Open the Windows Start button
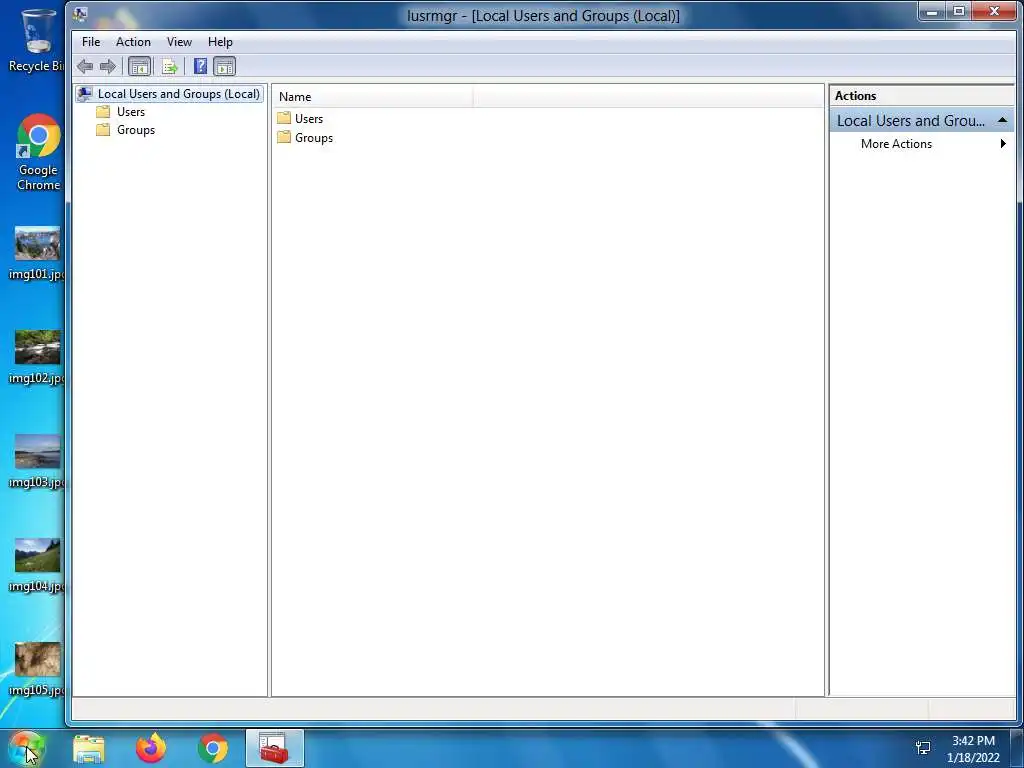This screenshot has width=1024, height=768. (x=26, y=749)
